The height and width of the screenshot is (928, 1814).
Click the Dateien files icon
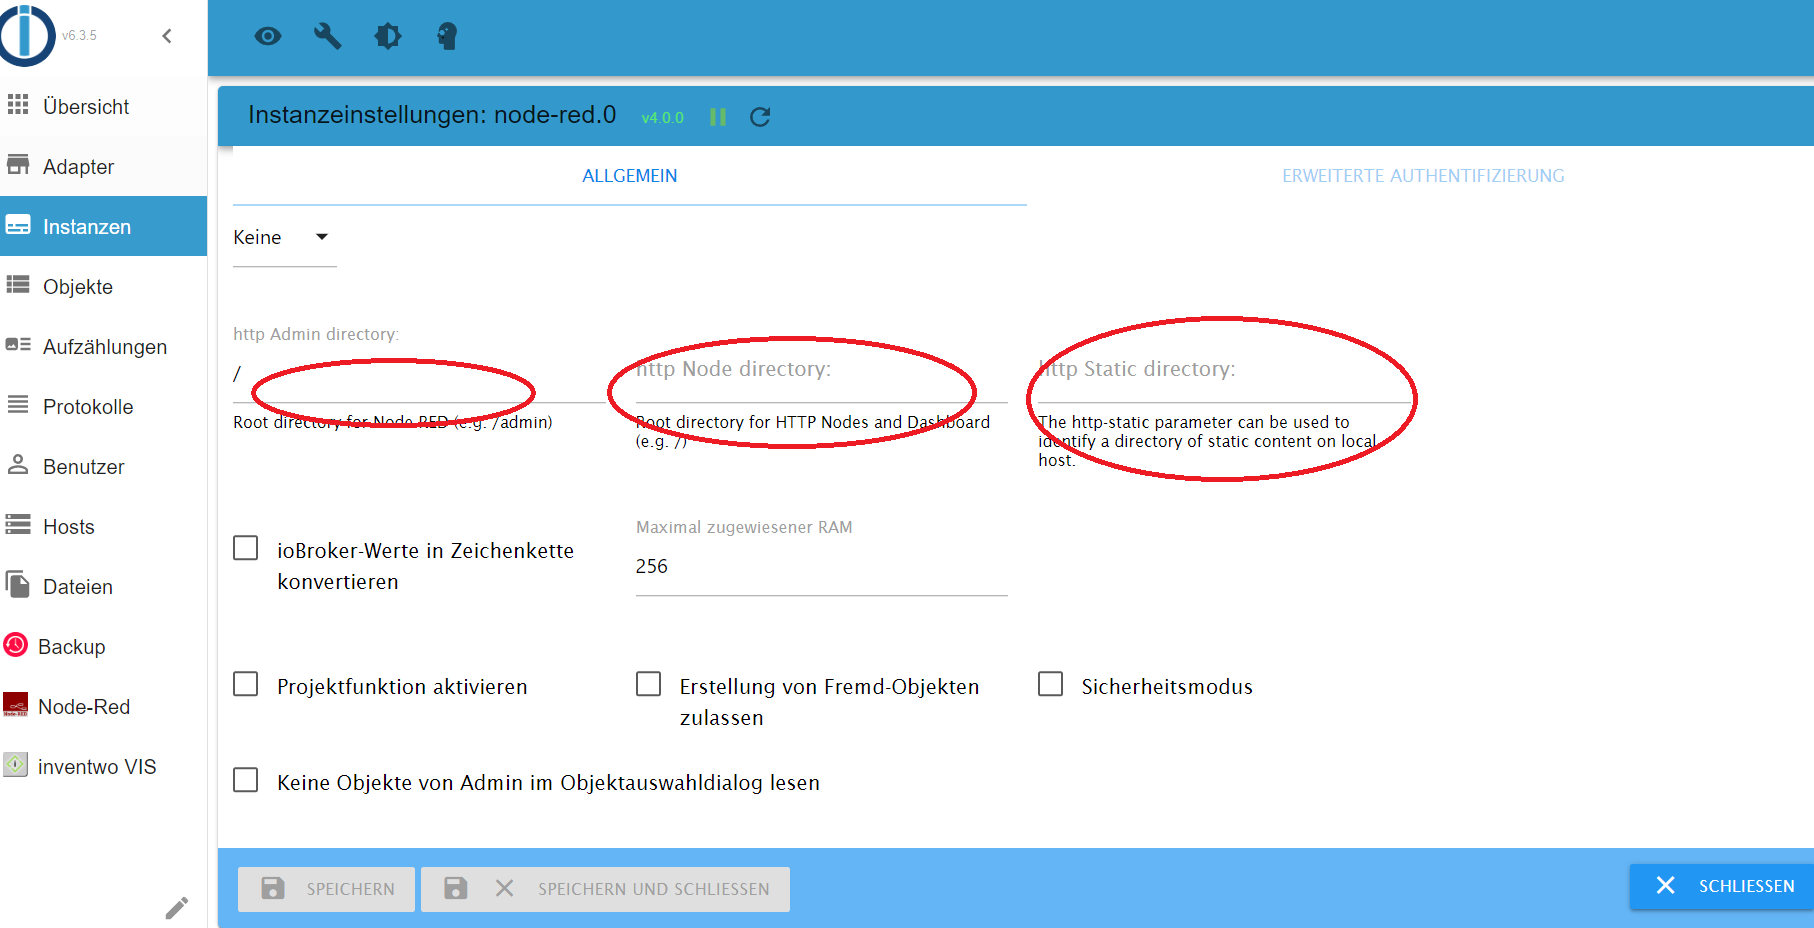pyautogui.click(x=18, y=584)
